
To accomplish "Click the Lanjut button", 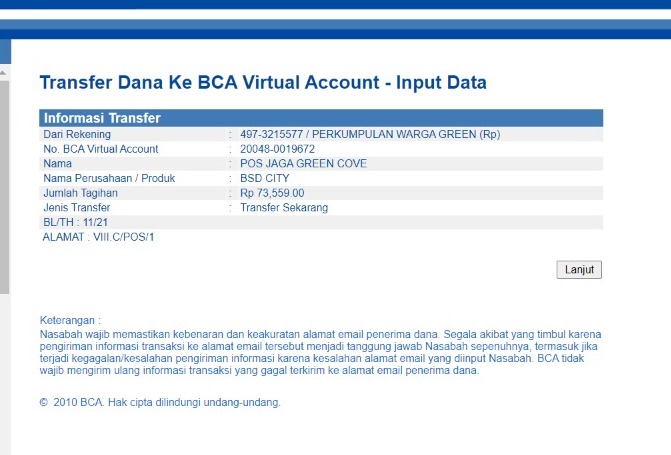I will [579, 269].
